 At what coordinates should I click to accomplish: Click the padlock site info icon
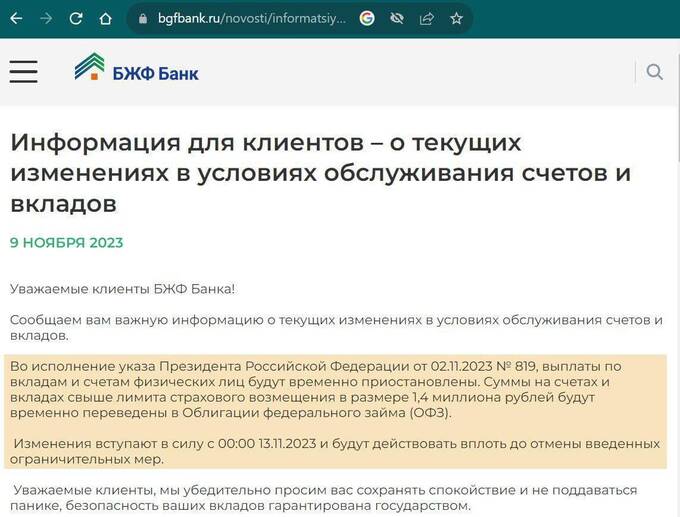[143, 19]
